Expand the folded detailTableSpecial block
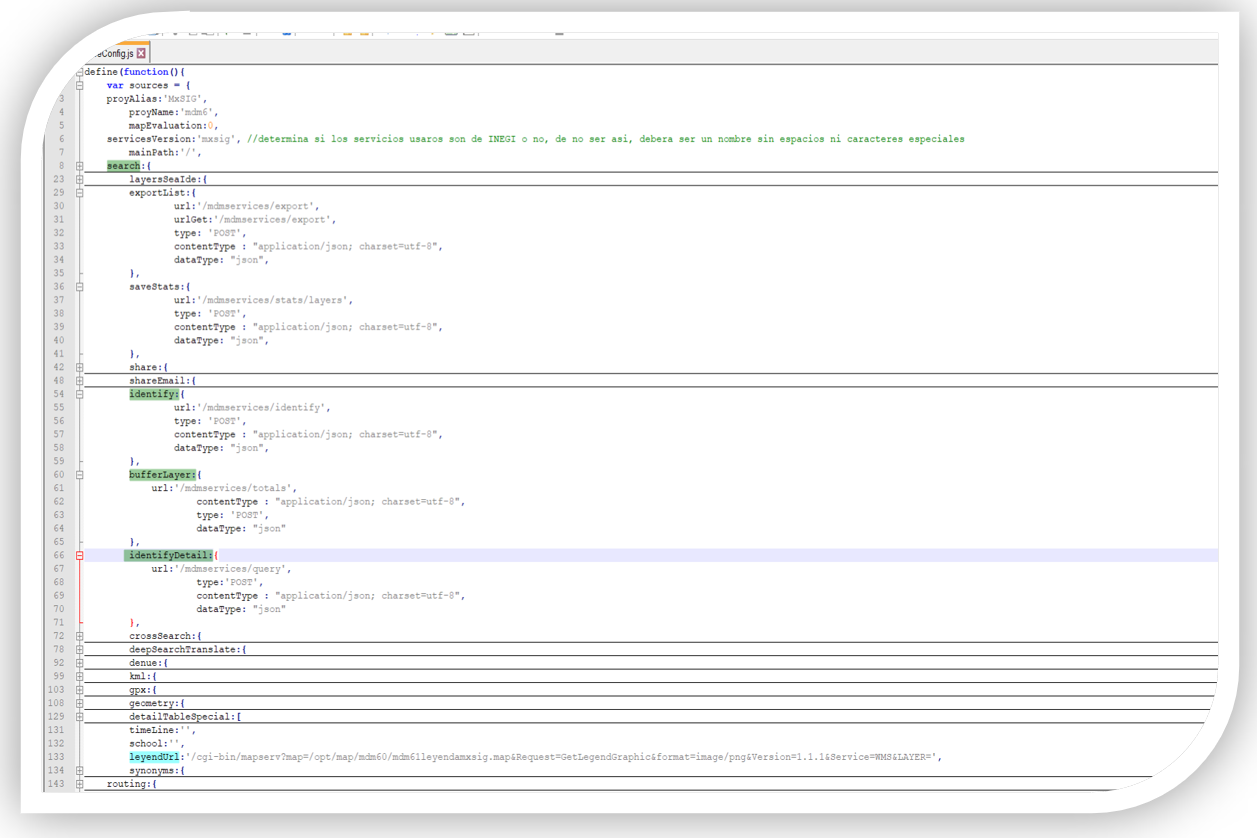Image resolution: width=1257 pixels, height=838 pixels. [x=79, y=718]
